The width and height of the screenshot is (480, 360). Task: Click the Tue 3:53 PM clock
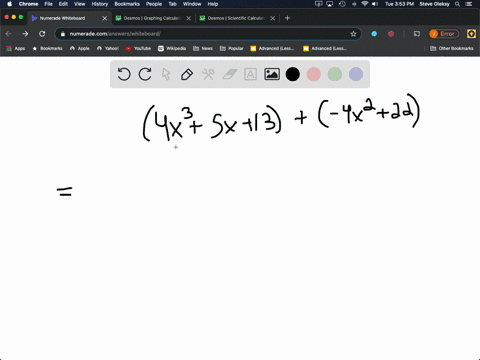[x=399, y=4]
